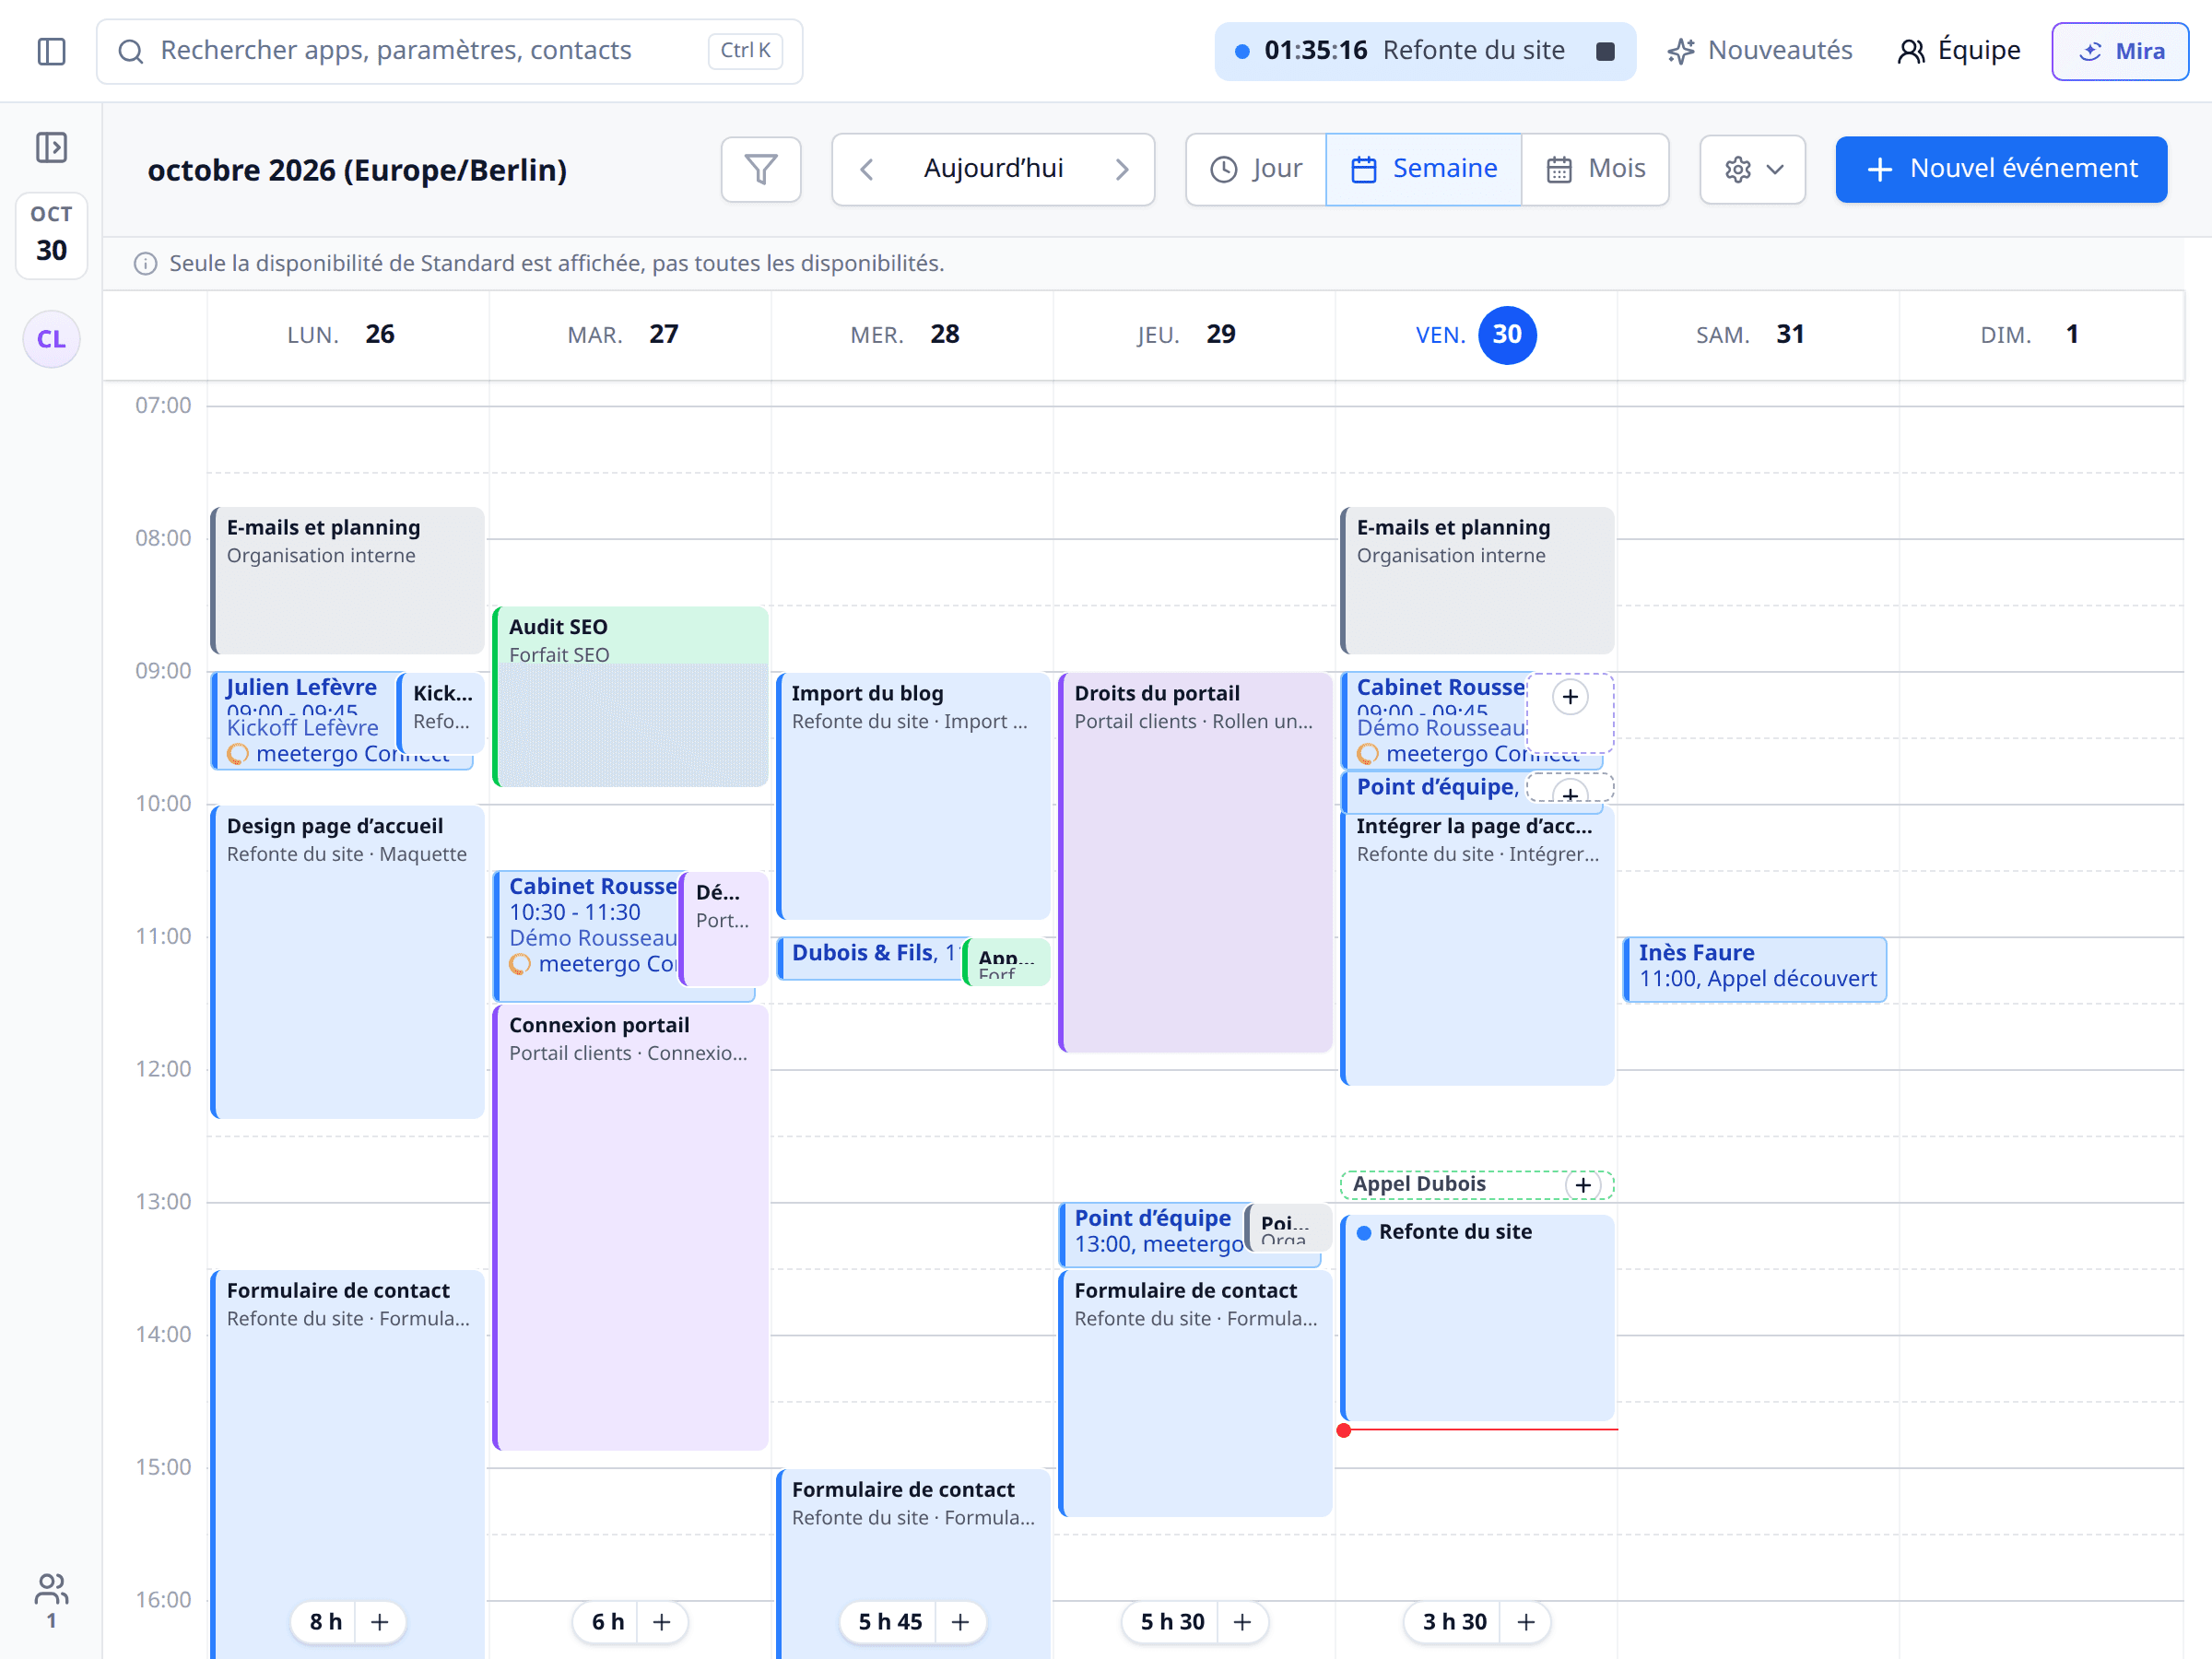The width and height of the screenshot is (2212, 1659).
Task: Click the 01:35:16 timer display
Action: tap(1315, 51)
